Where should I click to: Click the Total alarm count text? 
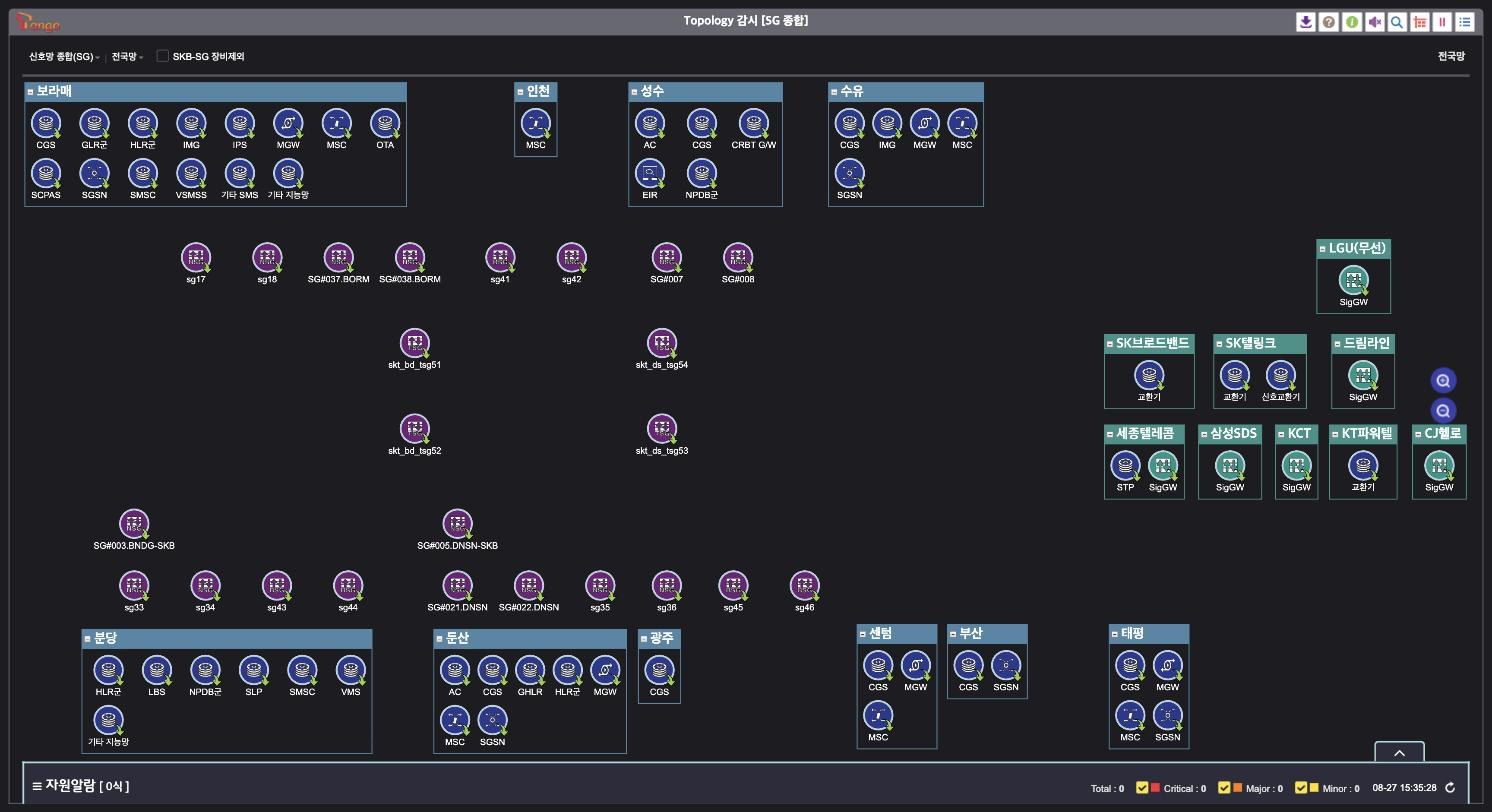pyautogui.click(x=1107, y=789)
